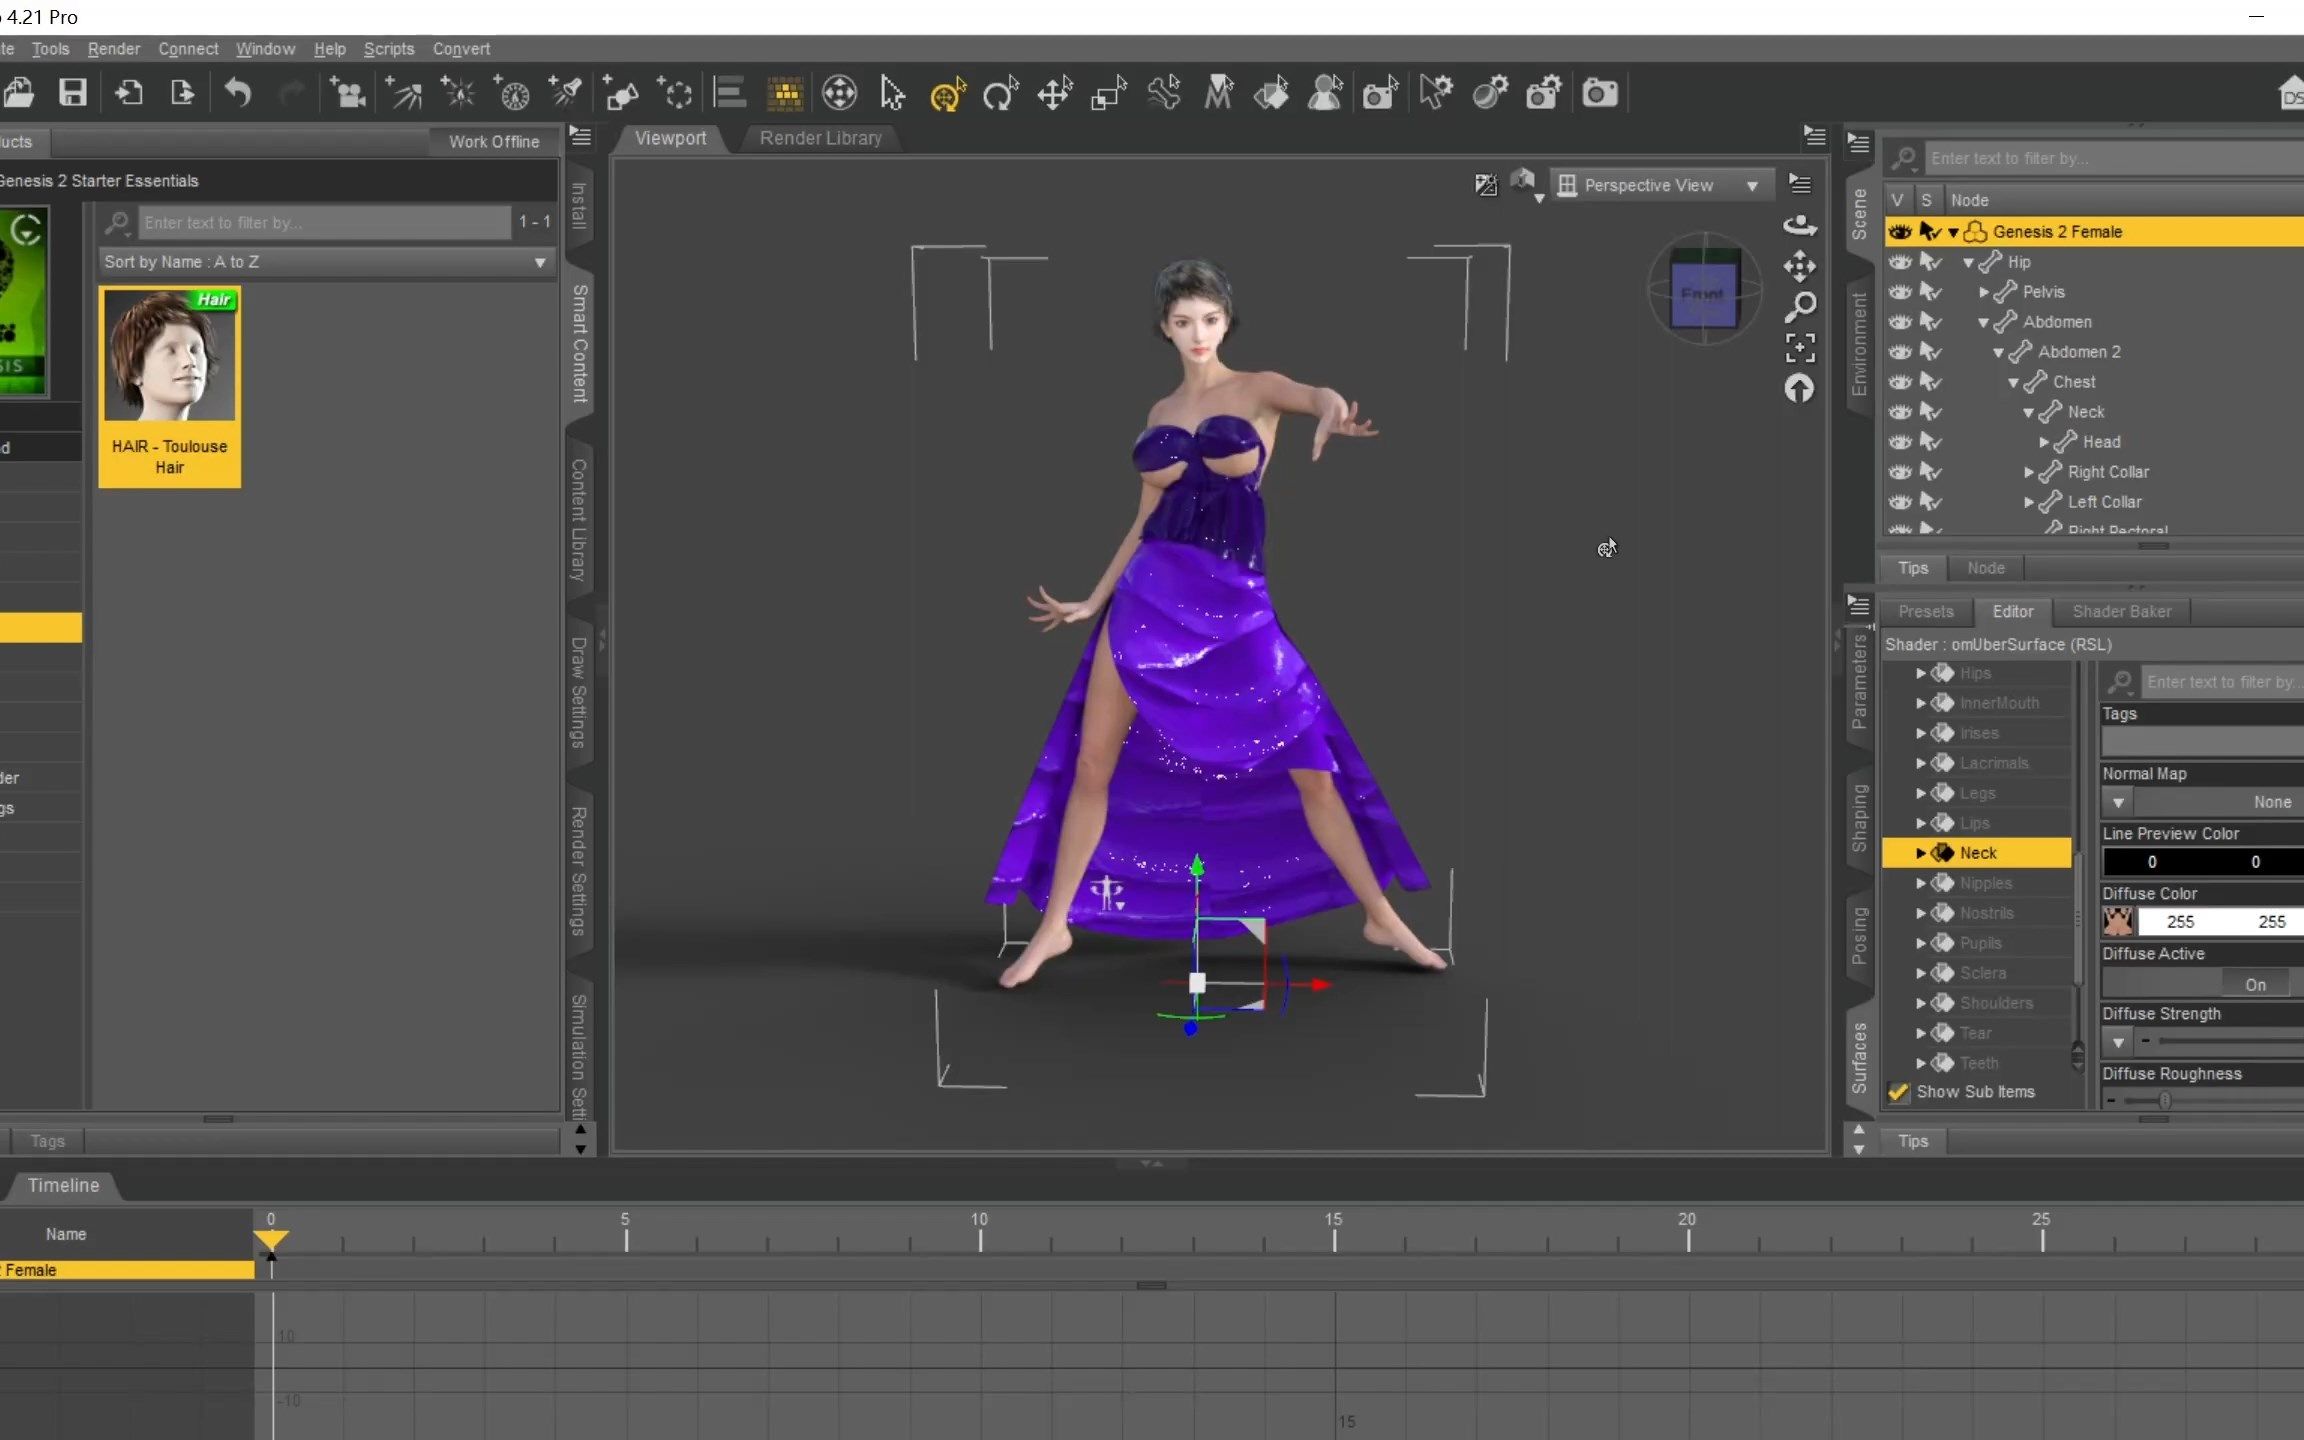This screenshot has height=1440, width=2304.
Task: Toggle visibility eye for Chest node
Action: [x=1899, y=382]
